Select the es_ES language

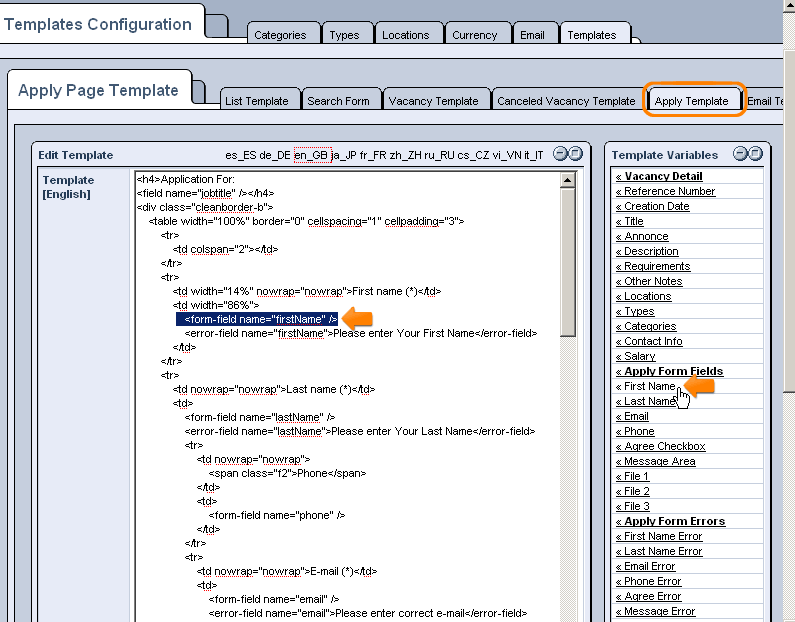tap(240, 155)
